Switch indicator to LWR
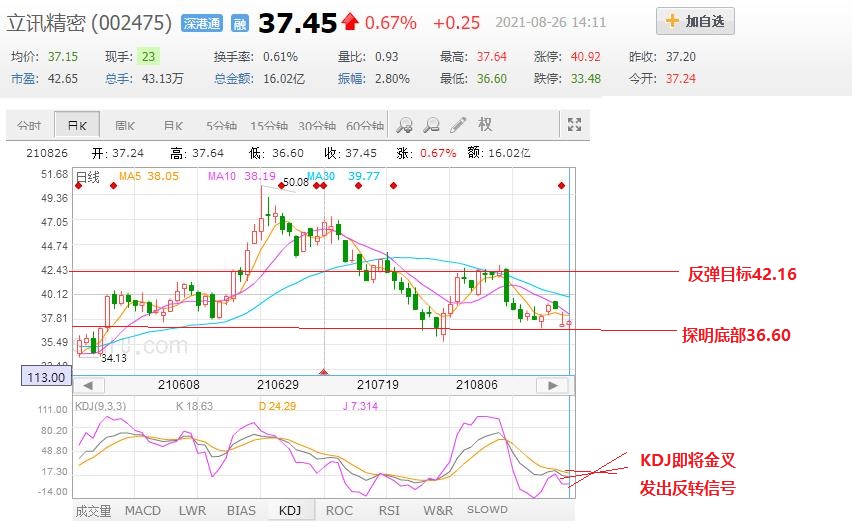The height and width of the screenshot is (530, 852). coord(192,511)
